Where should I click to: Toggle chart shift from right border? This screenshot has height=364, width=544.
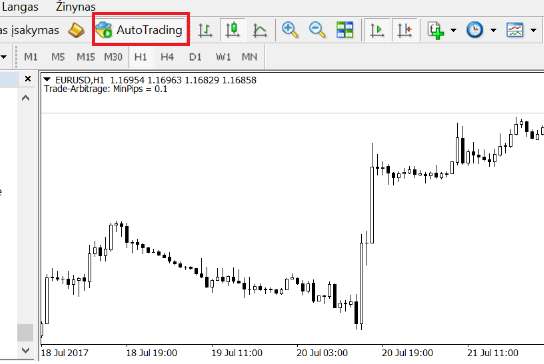[405, 30]
